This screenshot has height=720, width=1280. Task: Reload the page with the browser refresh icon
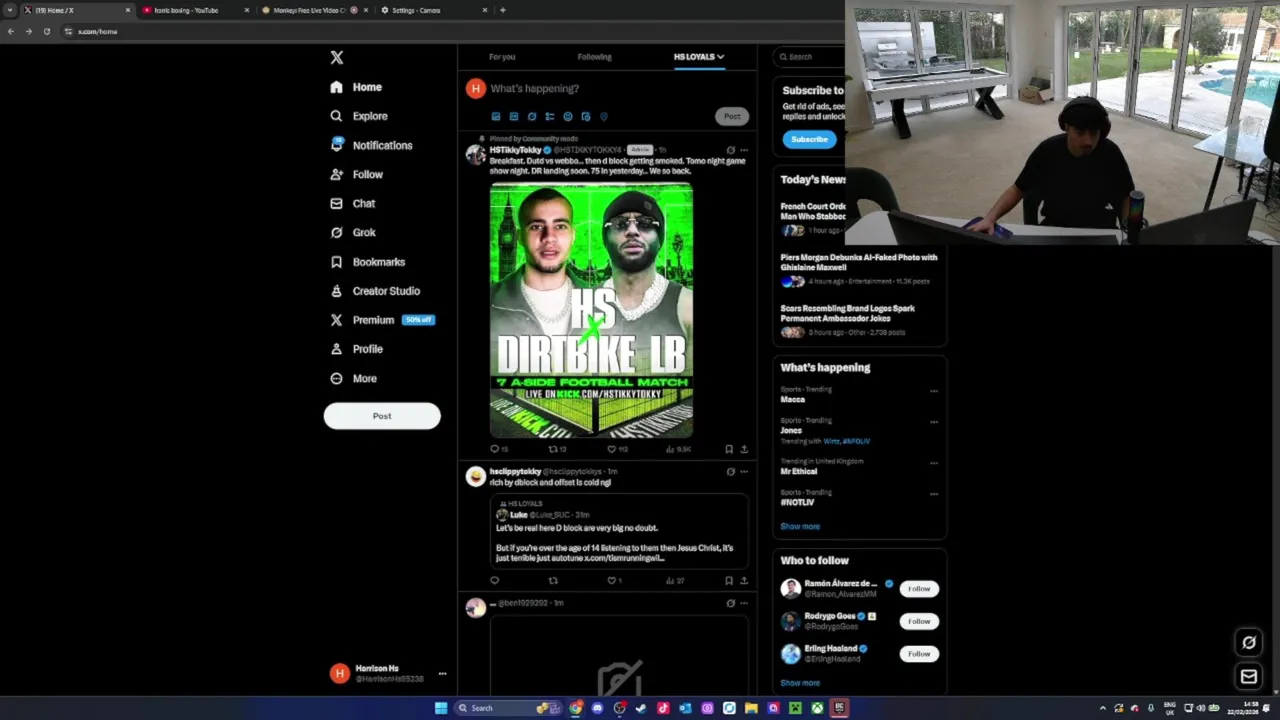tap(46, 31)
